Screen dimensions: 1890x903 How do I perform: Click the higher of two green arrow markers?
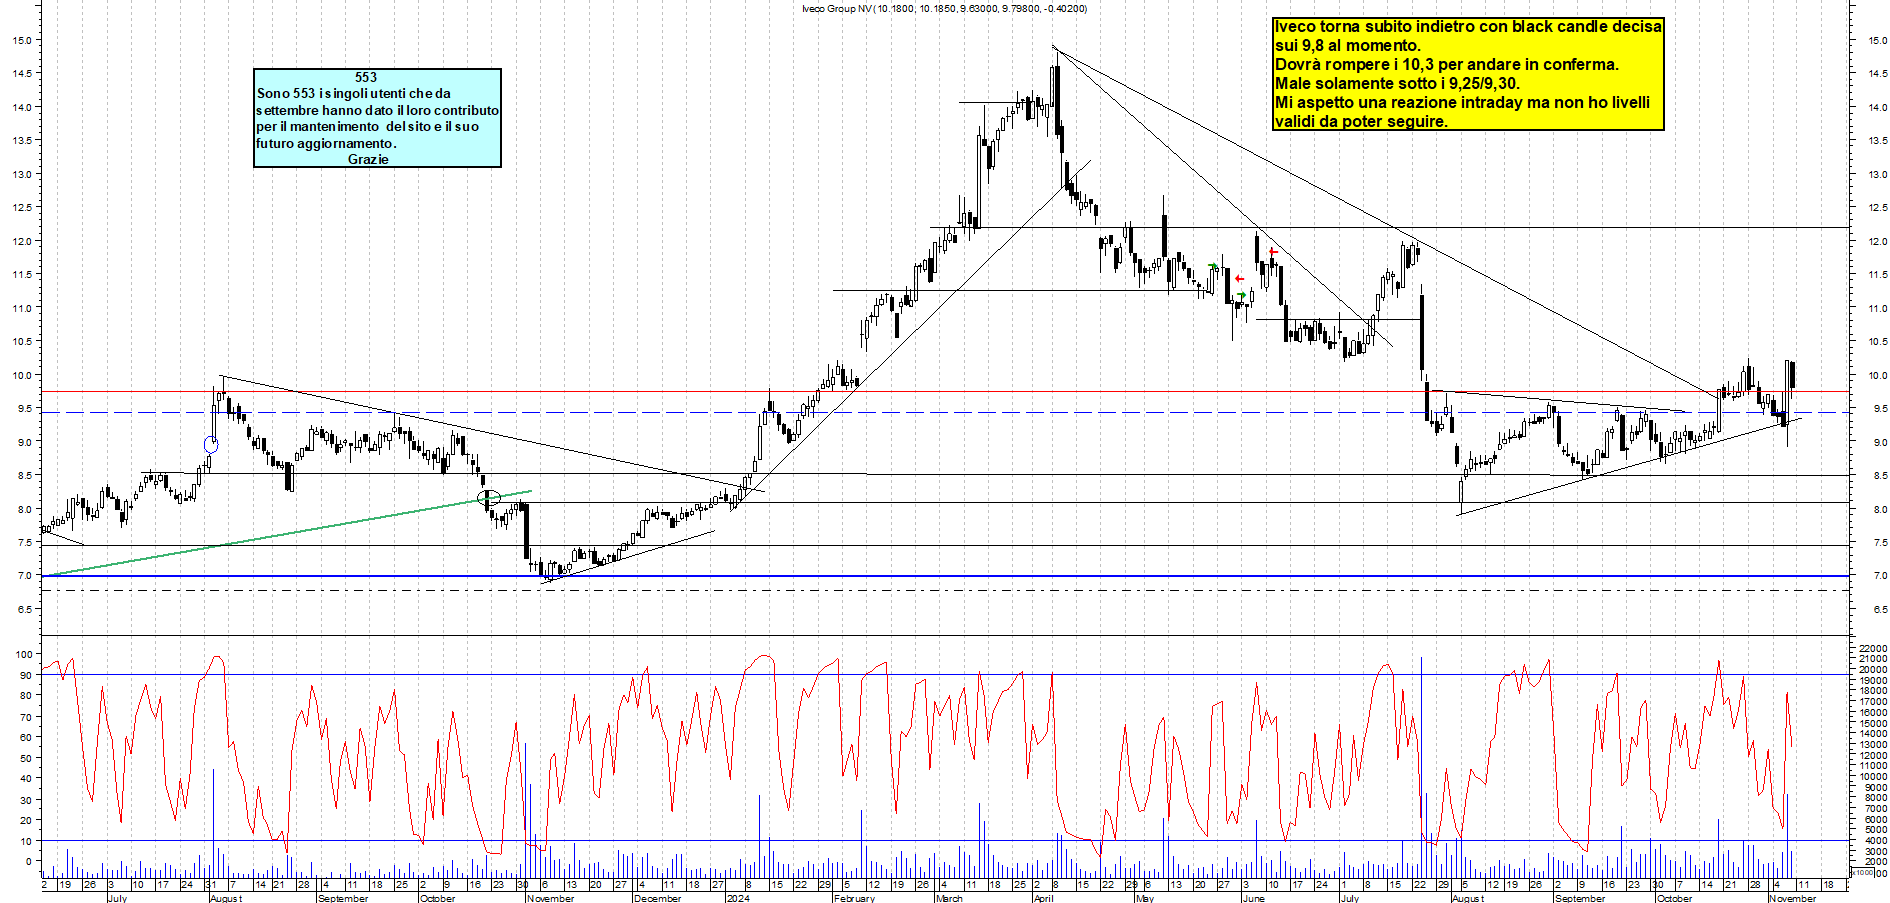point(1213,266)
